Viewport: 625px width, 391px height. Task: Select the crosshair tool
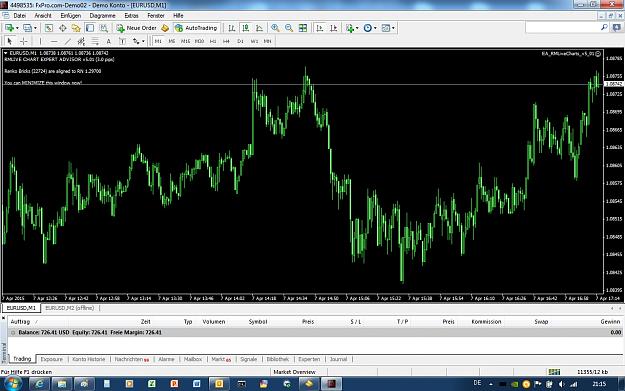click(24, 41)
